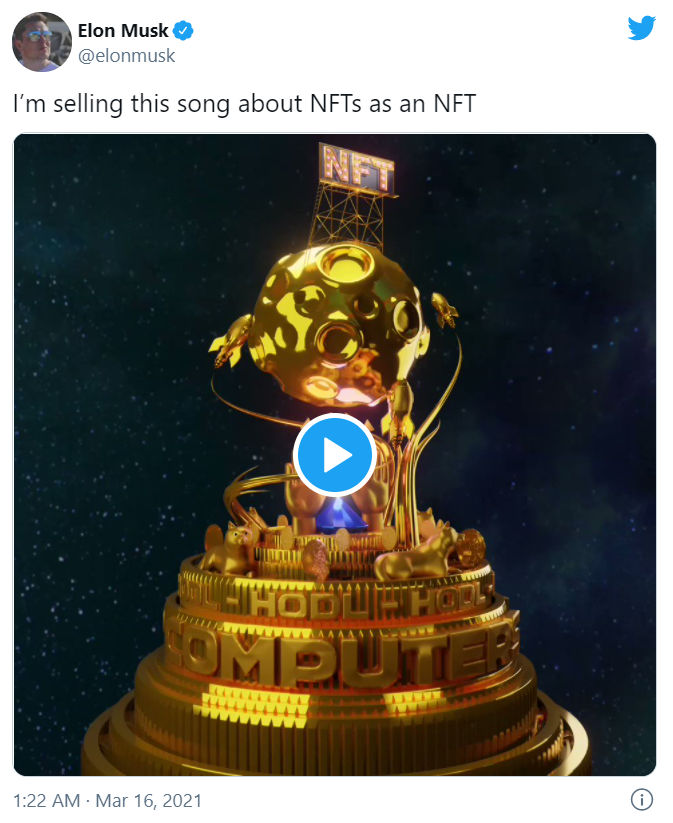673x823 pixels.
Task: Click the blue verified checkmark badge
Action: (x=183, y=31)
